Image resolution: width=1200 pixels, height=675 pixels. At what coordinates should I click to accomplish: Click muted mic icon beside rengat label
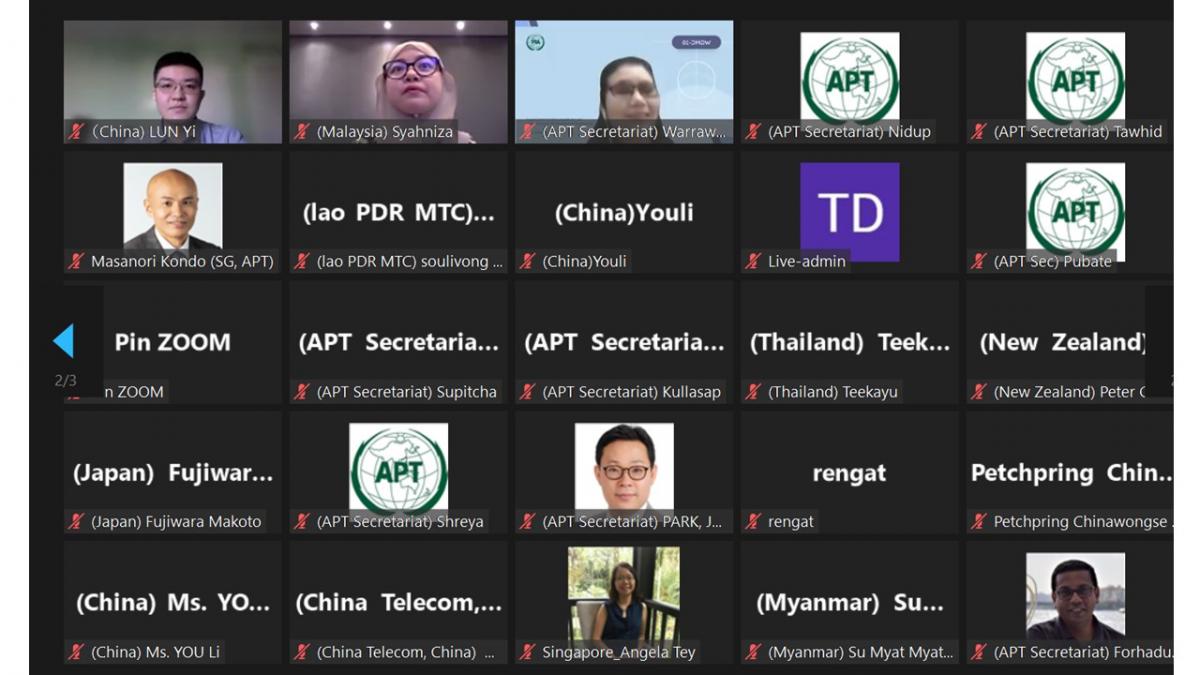753,521
